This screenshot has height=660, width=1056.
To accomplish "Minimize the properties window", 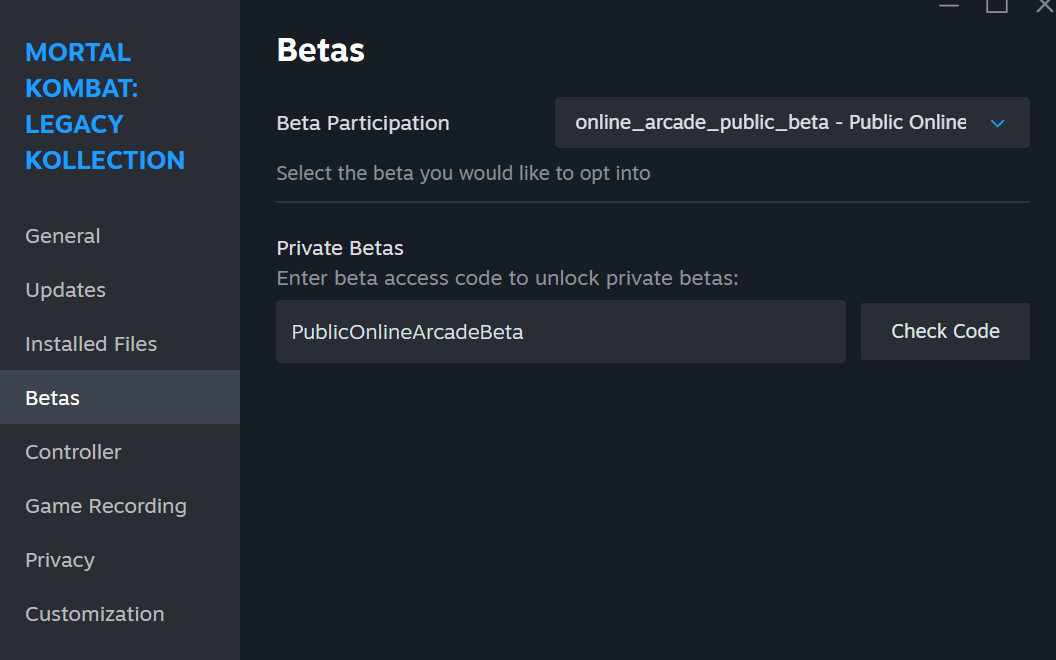I will (948, 5).
